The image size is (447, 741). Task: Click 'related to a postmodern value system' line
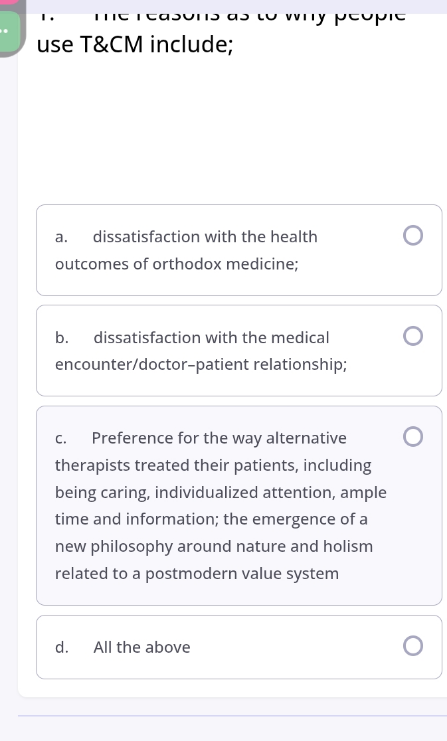click(x=197, y=573)
